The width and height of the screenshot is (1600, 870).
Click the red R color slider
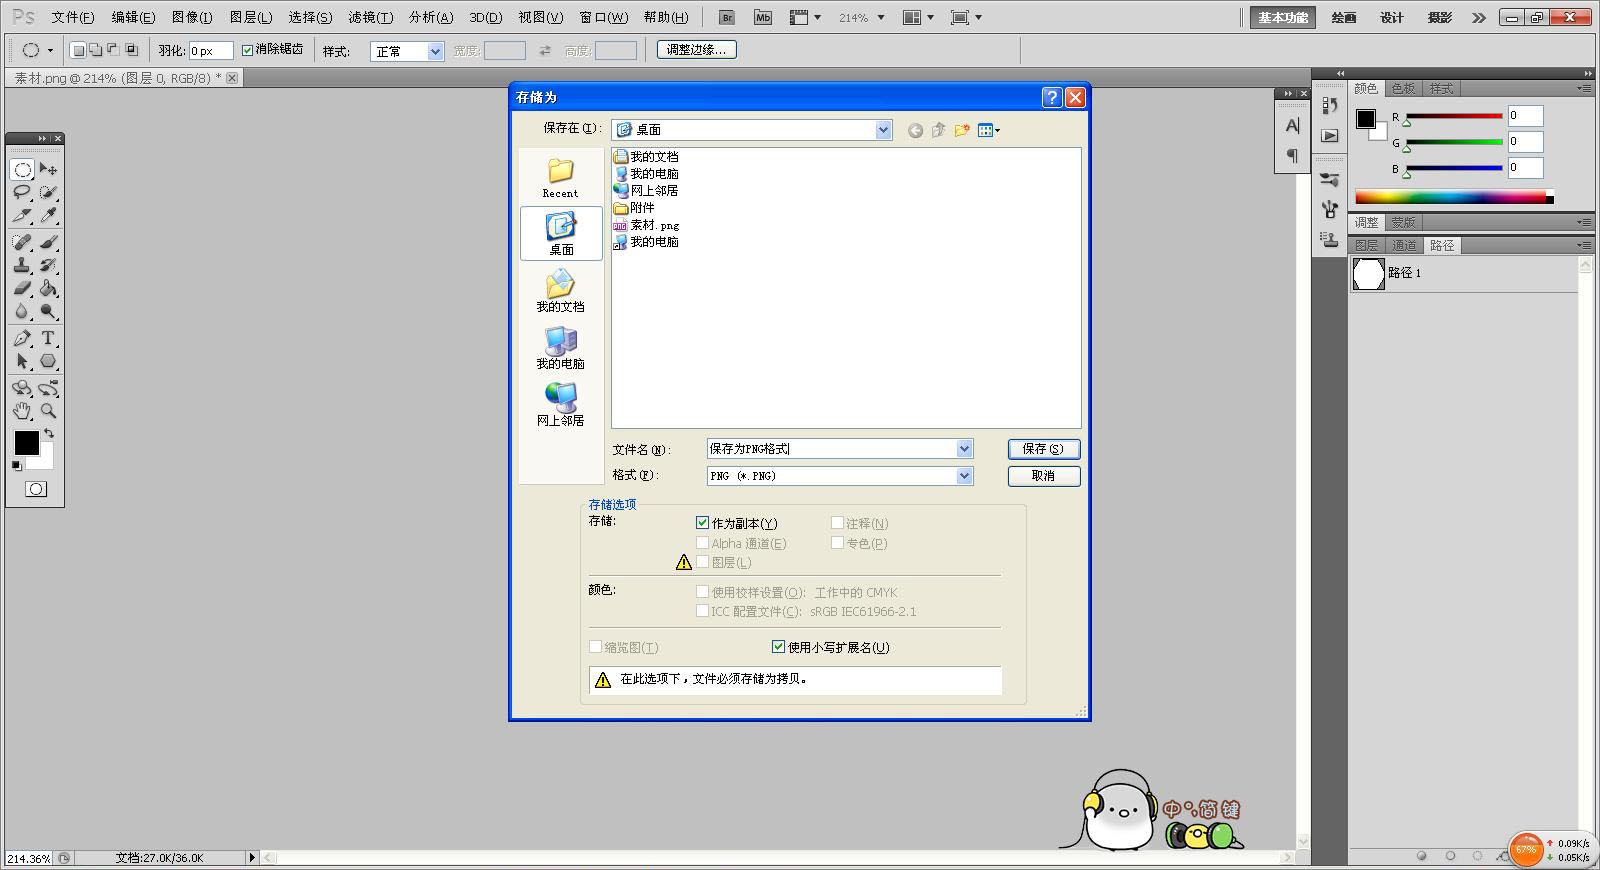tap(1454, 116)
